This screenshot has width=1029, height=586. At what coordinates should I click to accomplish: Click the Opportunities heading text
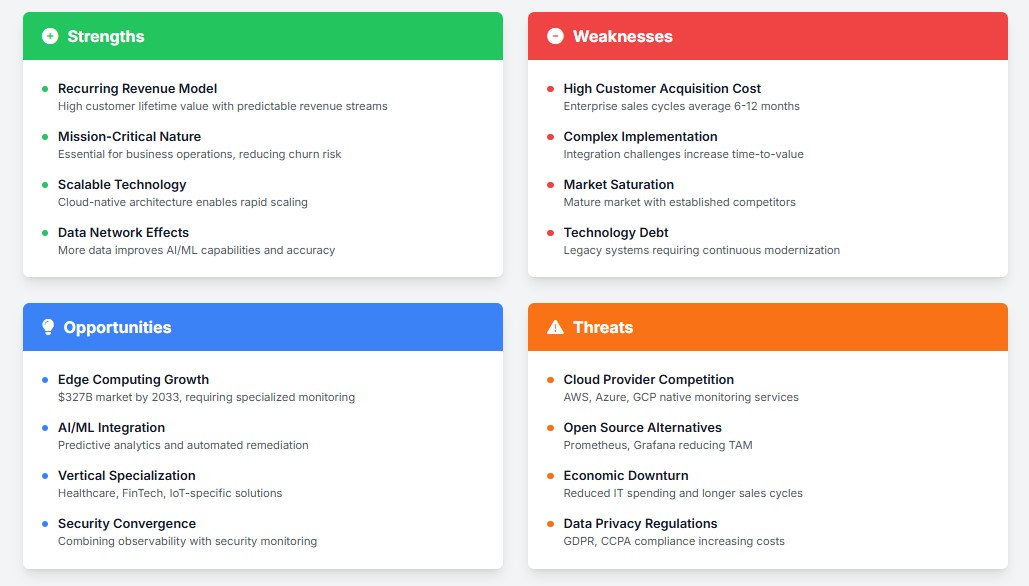(117, 327)
